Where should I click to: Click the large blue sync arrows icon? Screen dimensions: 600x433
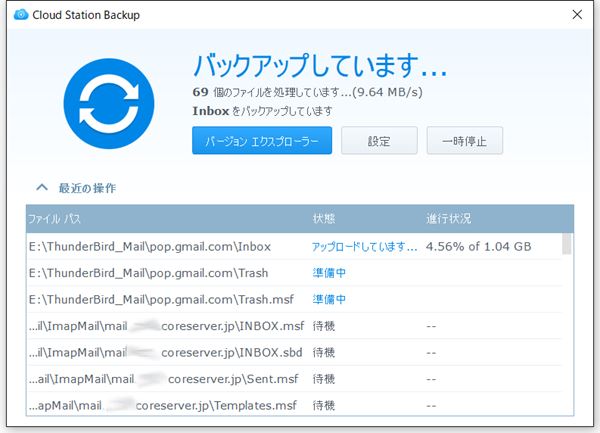pyautogui.click(x=109, y=104)
